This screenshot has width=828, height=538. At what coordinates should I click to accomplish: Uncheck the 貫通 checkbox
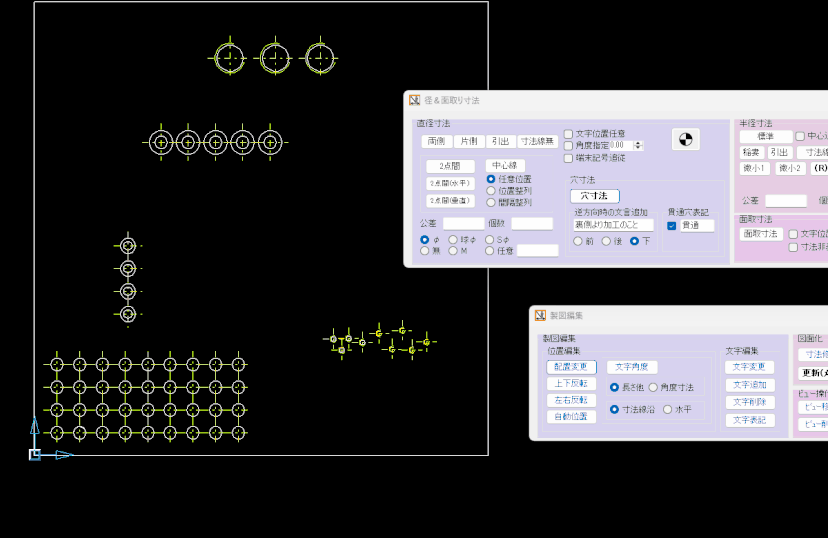(672, 226)
